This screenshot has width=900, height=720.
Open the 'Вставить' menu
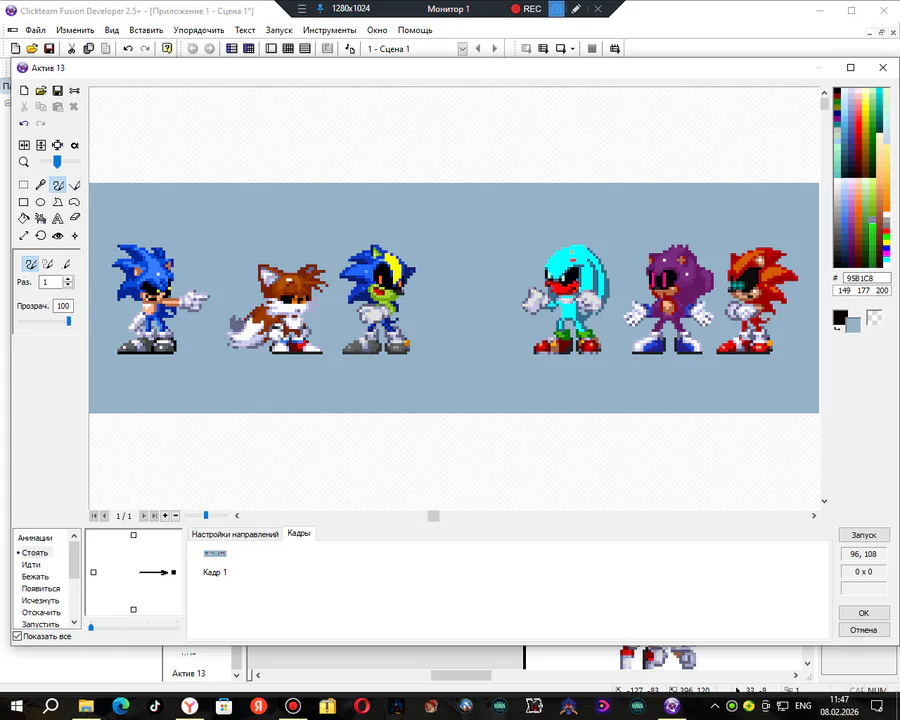tap(146, 30)
